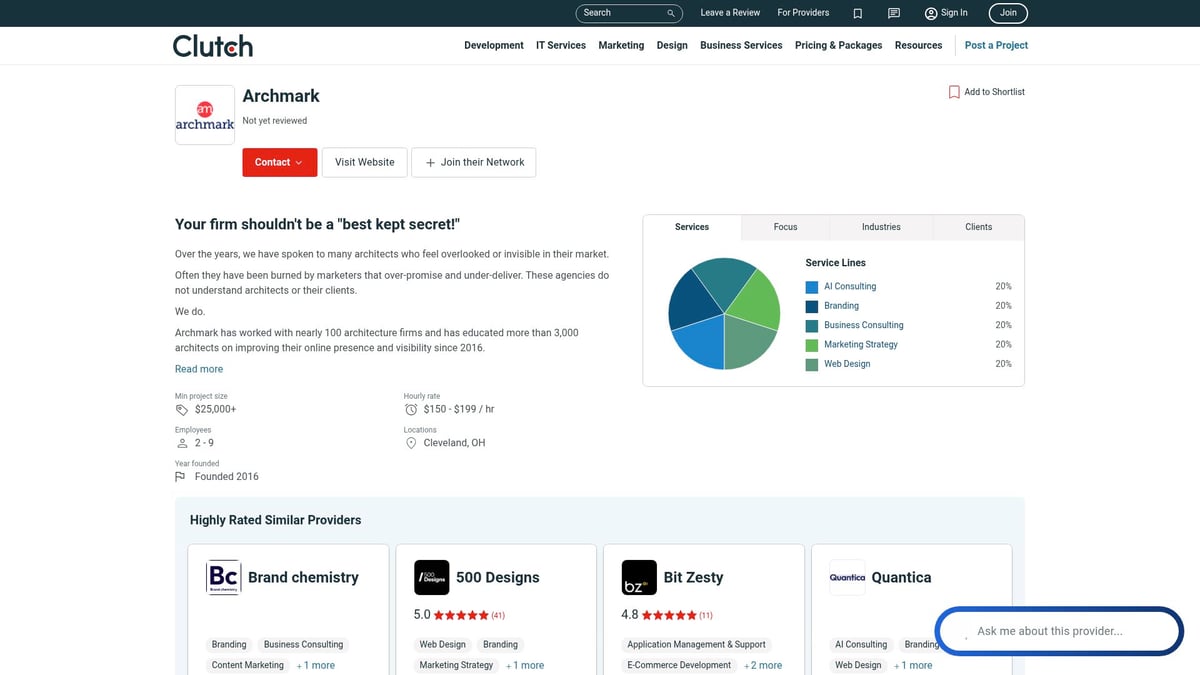Click the search magnifier icon

(671, 13)
